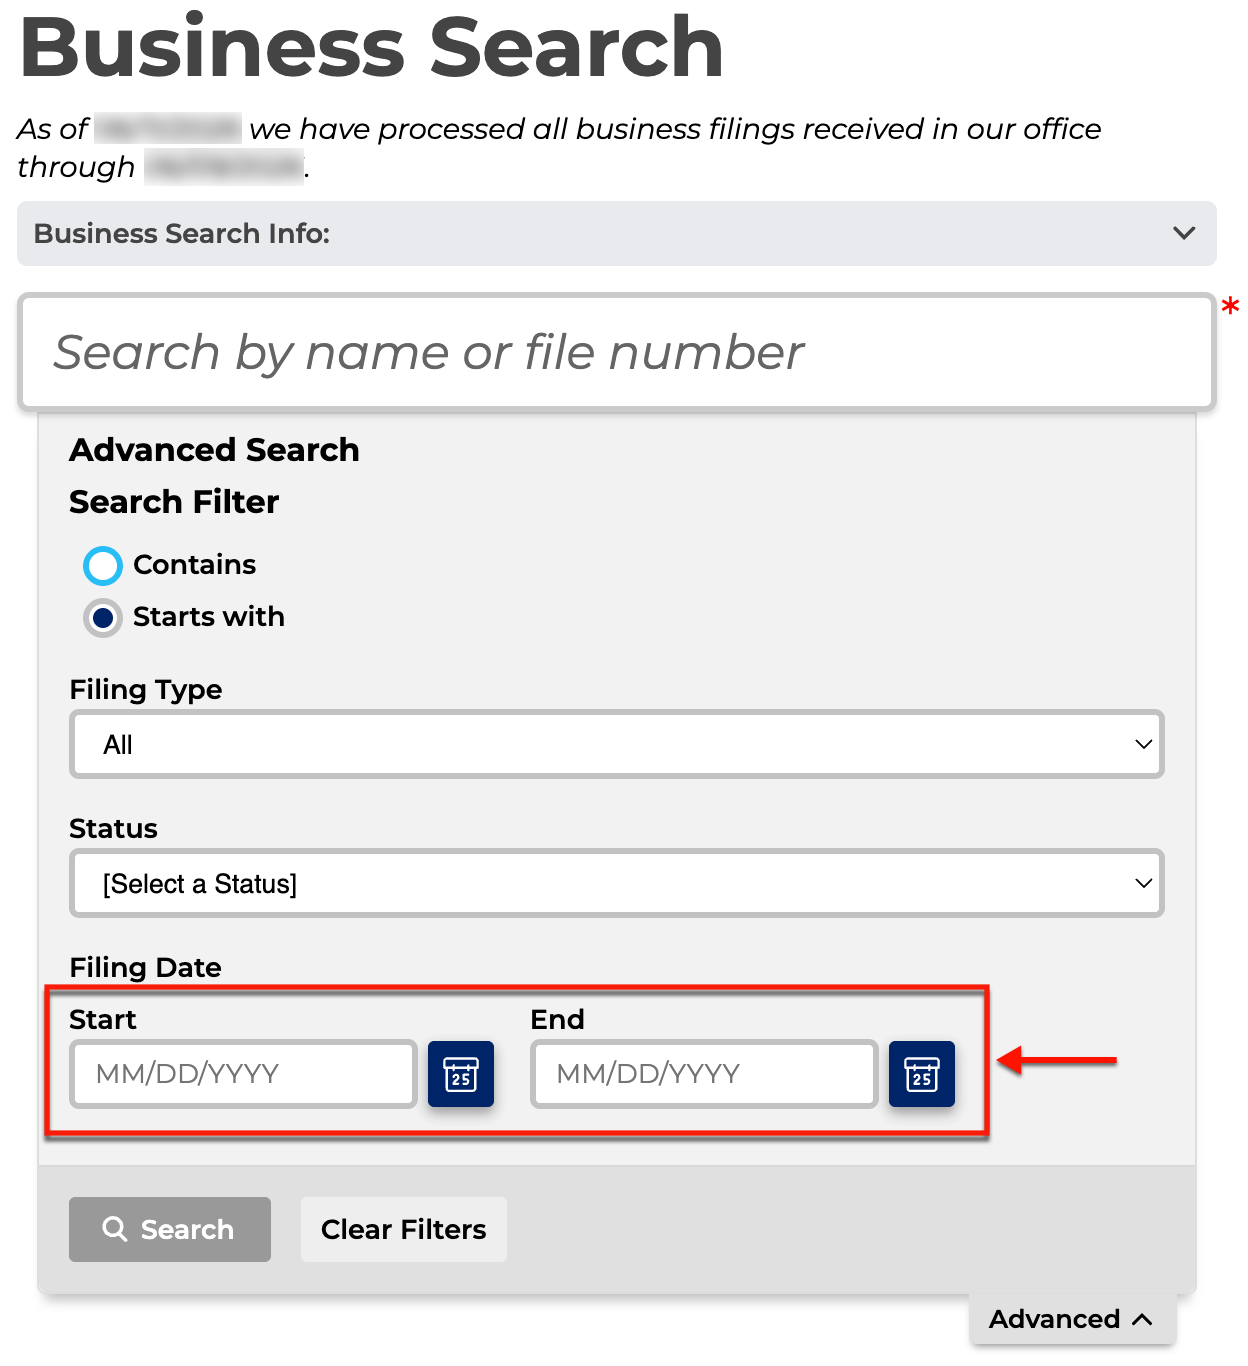Click the chevron icon on Business Search Info

pos(1184,233)
